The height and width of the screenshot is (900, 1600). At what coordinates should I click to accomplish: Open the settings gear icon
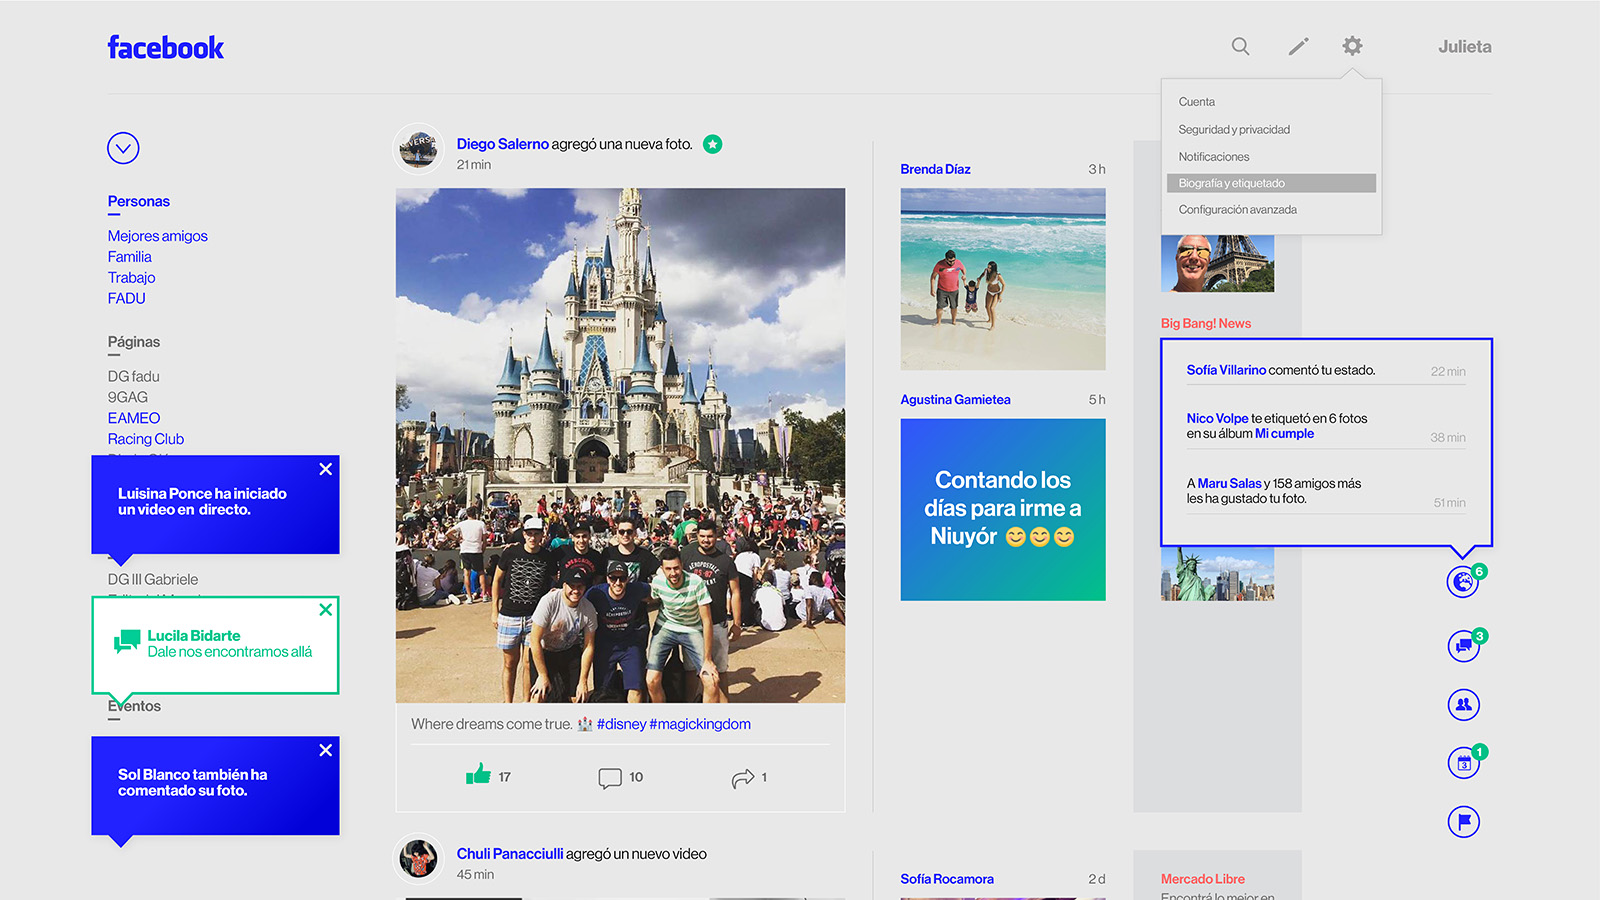pyautogui.click(x=1352, y=46)
